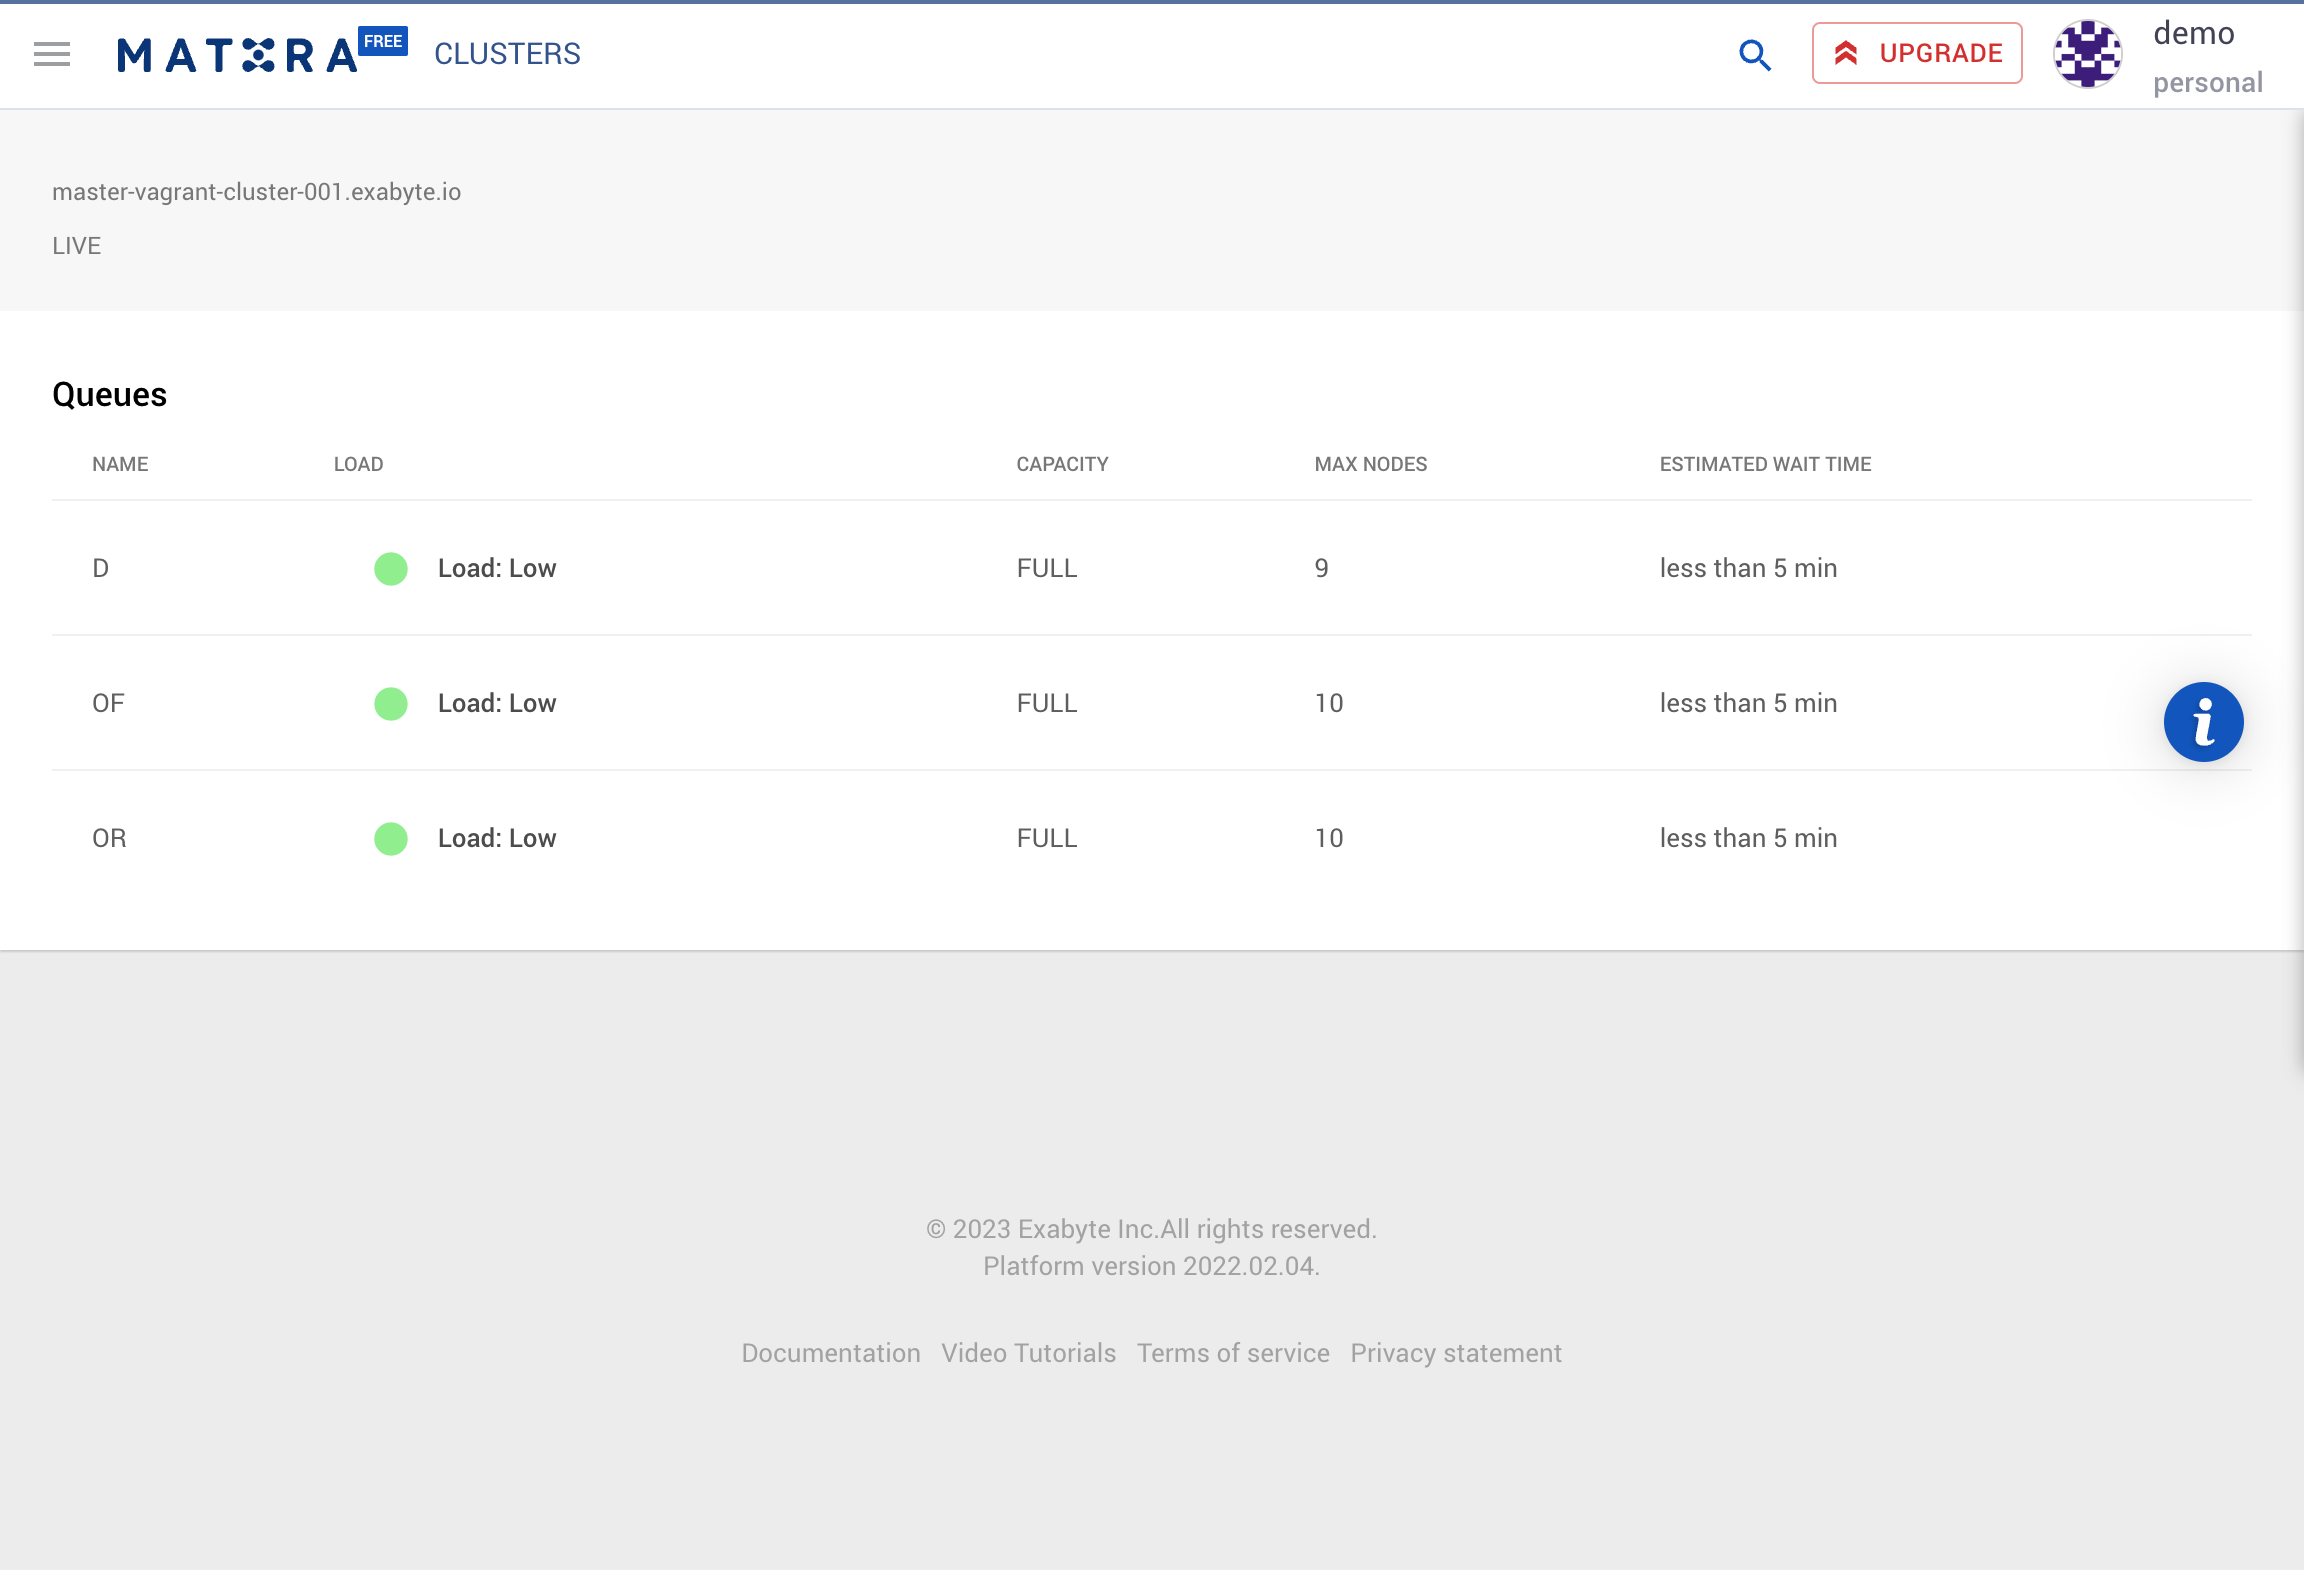This screenshot has height=1570, width=2304.
Task: Click the demo user avatar
Action: point(2088,55)
